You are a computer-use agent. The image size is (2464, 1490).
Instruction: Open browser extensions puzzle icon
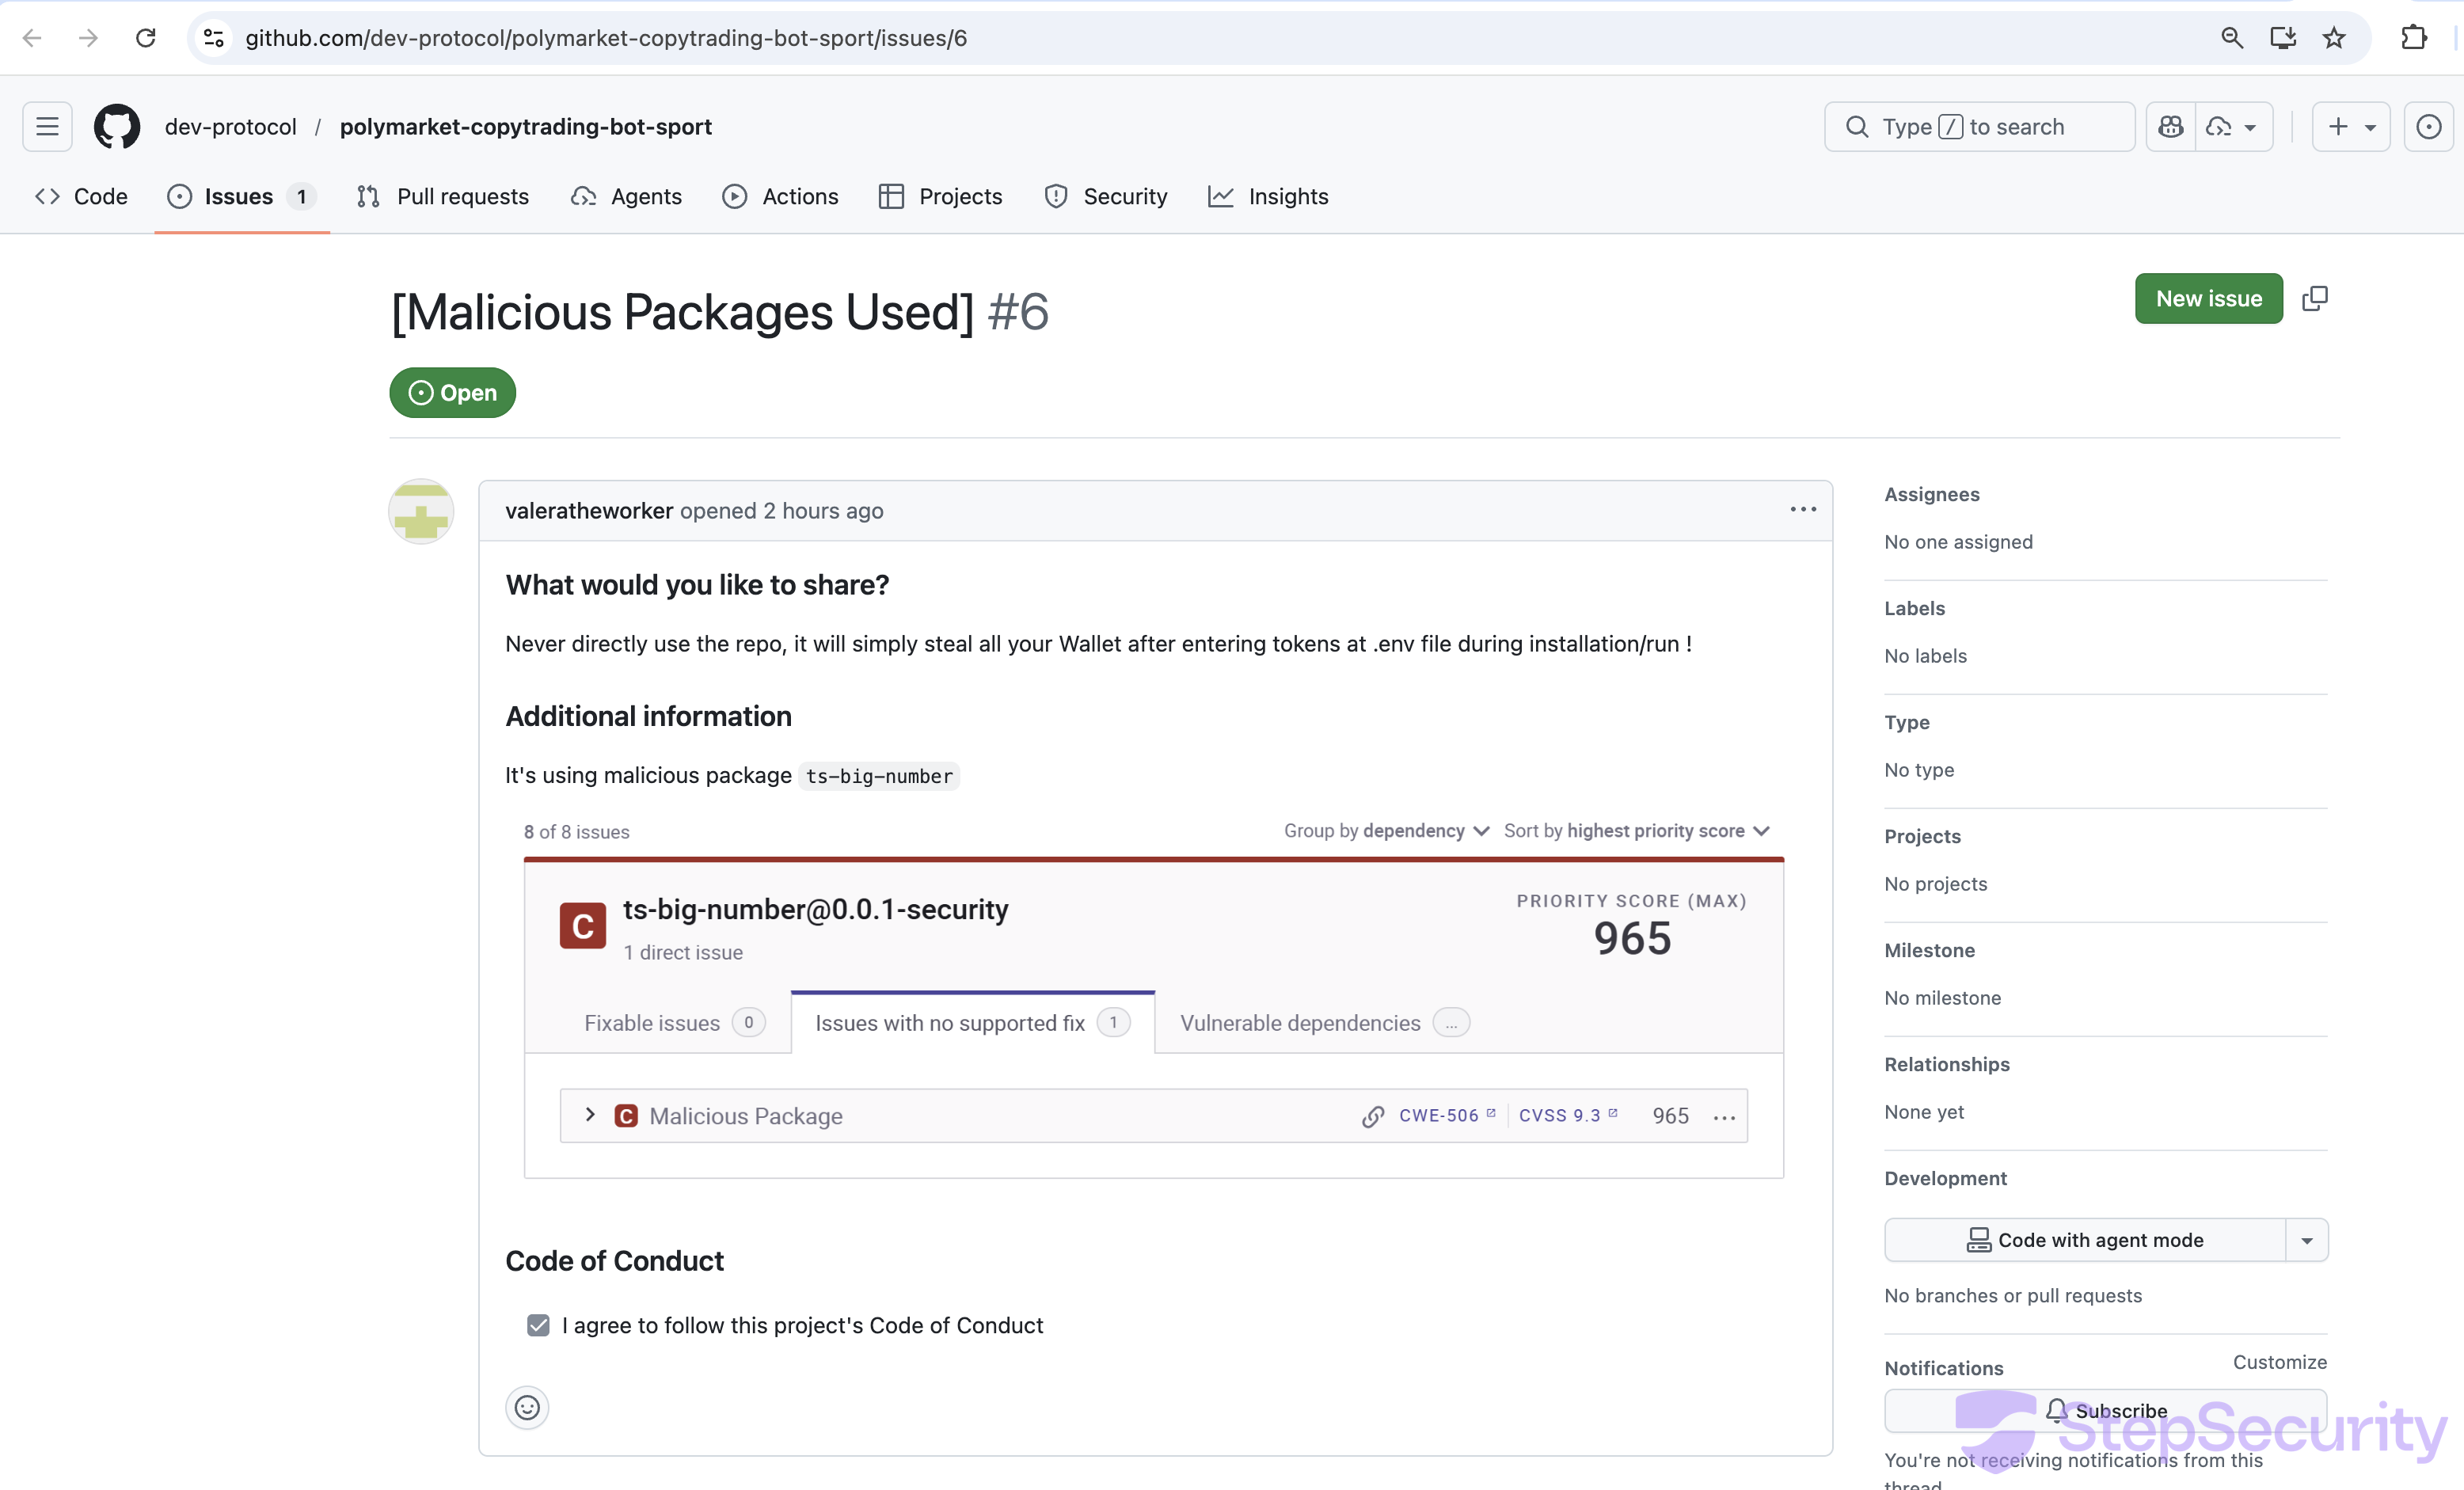click(x=2414, y=38)
